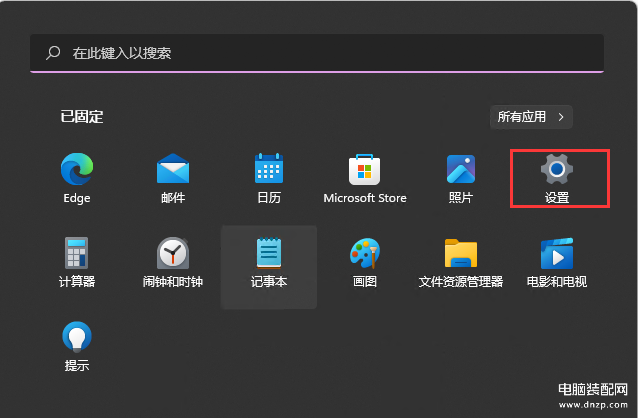638x418 pixels.
Task: Click the search box 在此键入以搜索
Action: pos(317,53)
